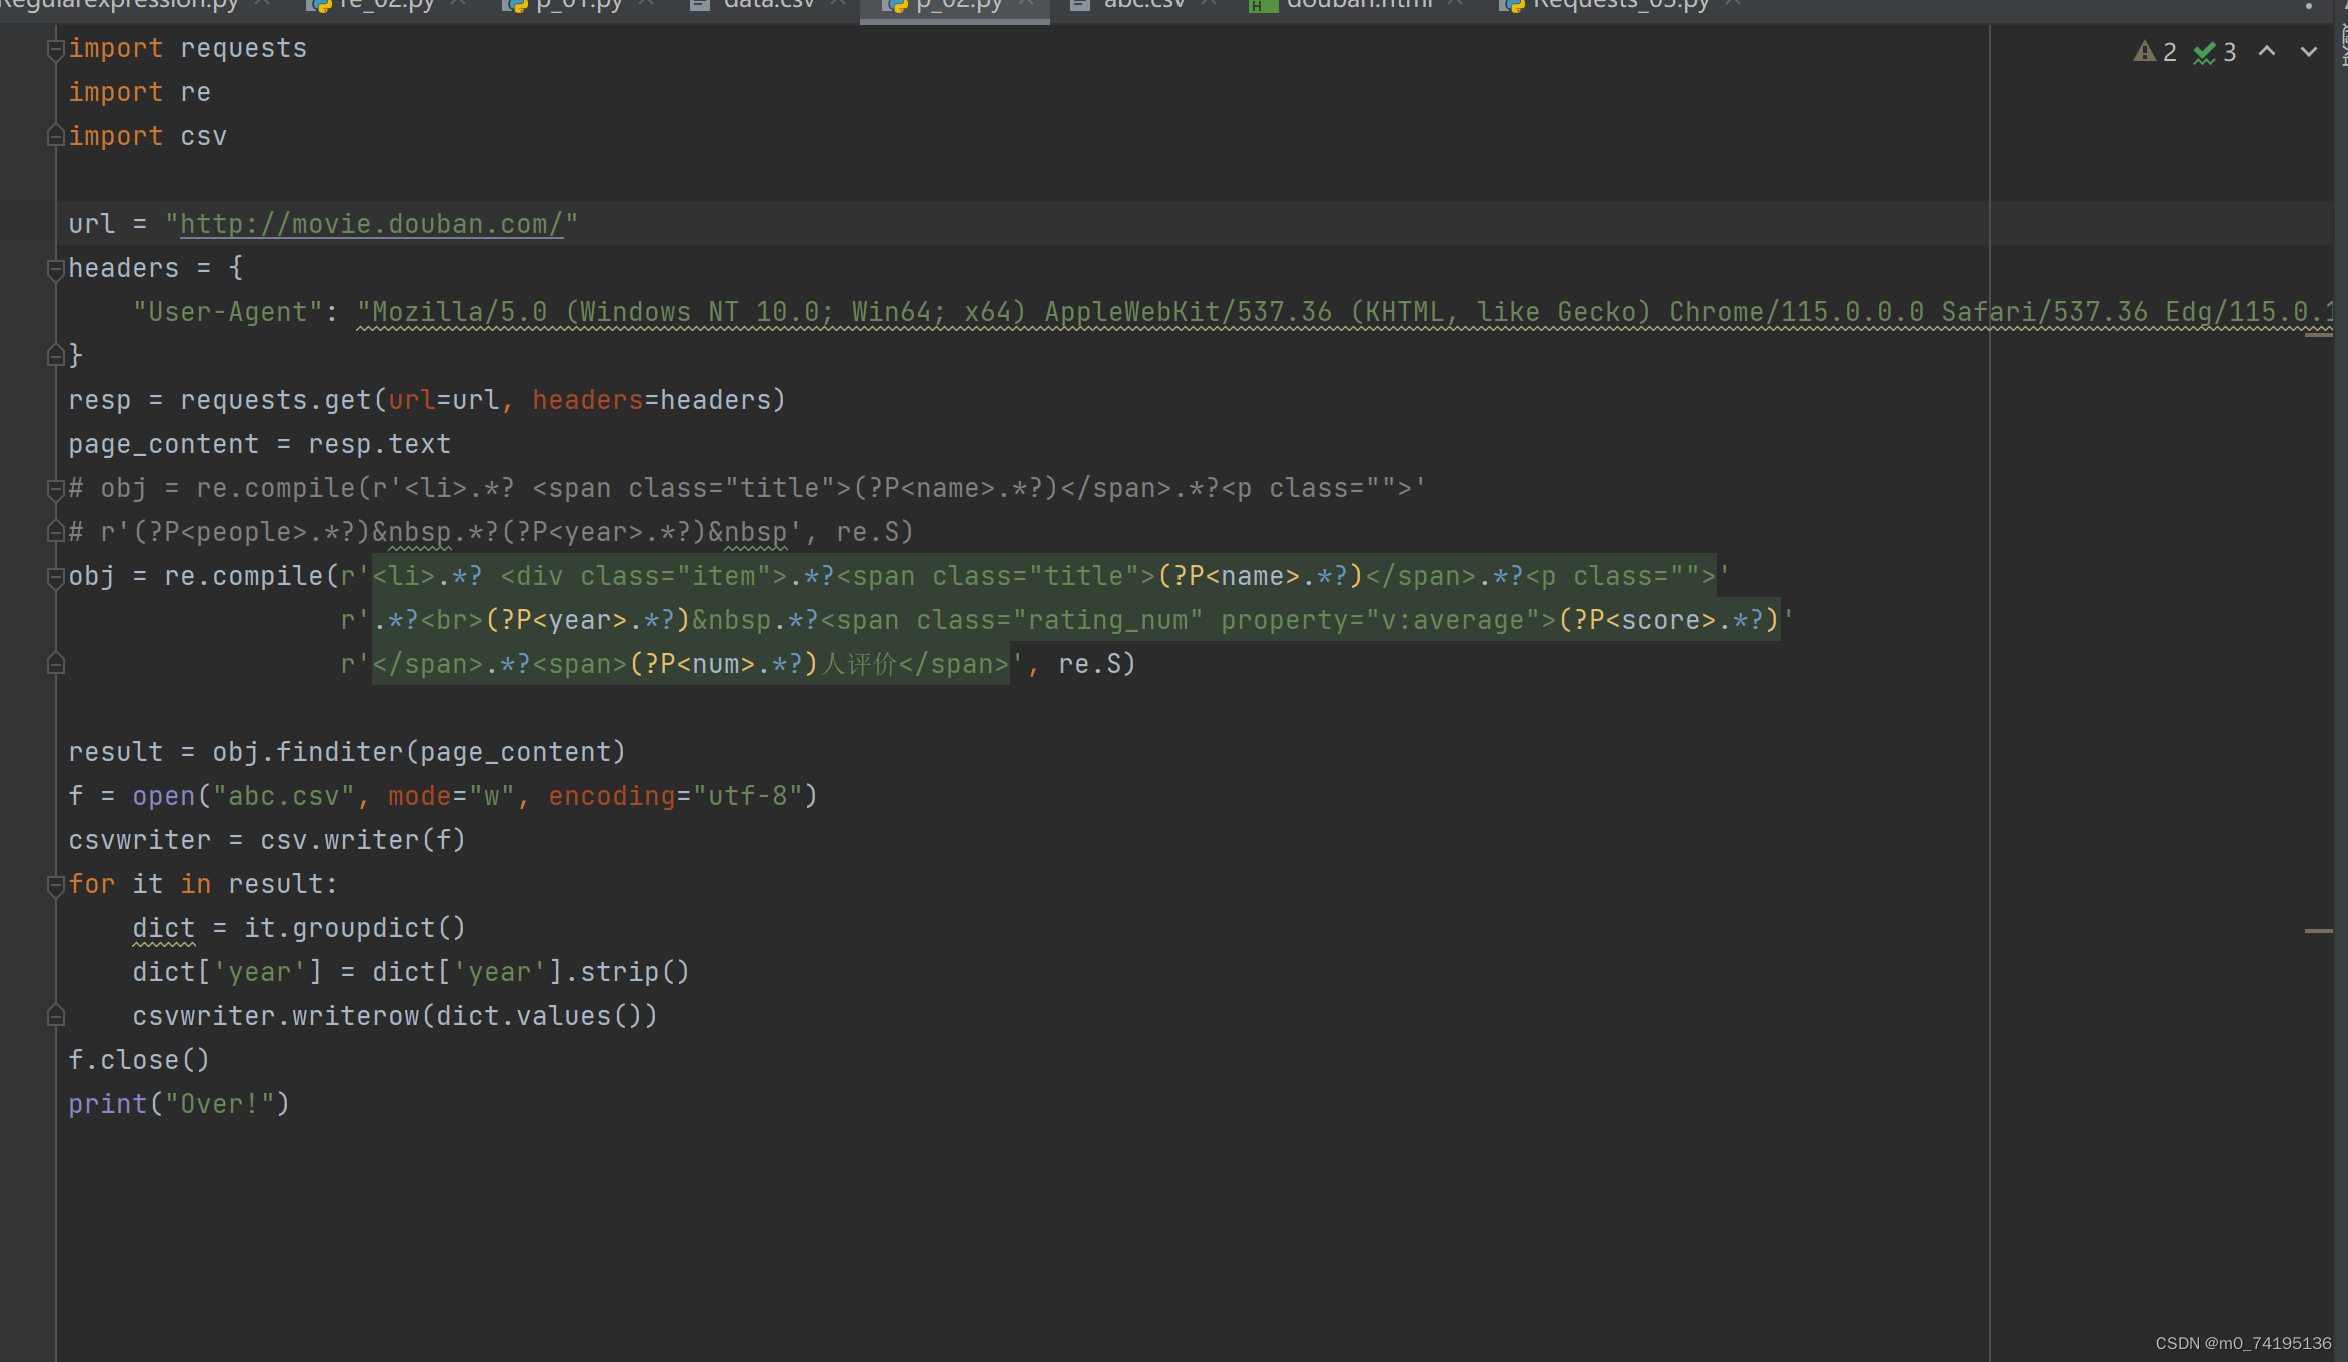Click the file icon on abc.csv tab
This screenshot has width=2348, height=1362.
(x=1080, y=5)
